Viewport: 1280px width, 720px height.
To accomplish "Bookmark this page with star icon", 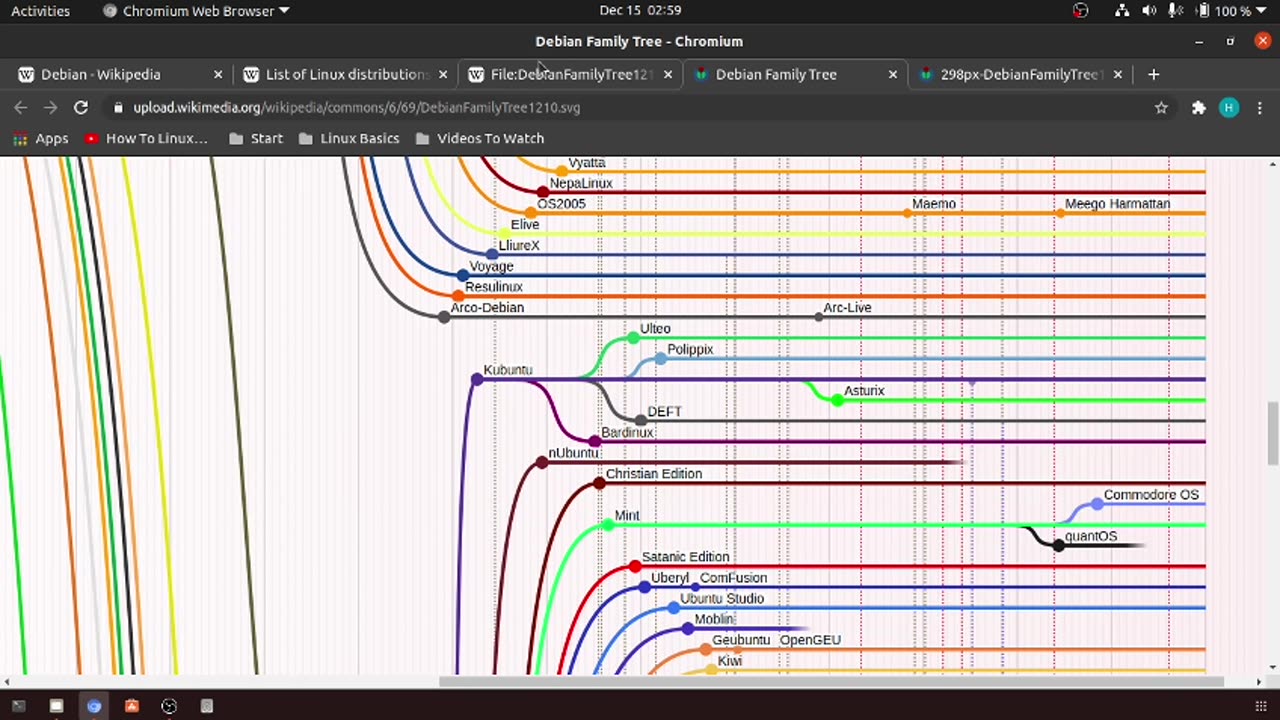I will tap(1161, 107).
